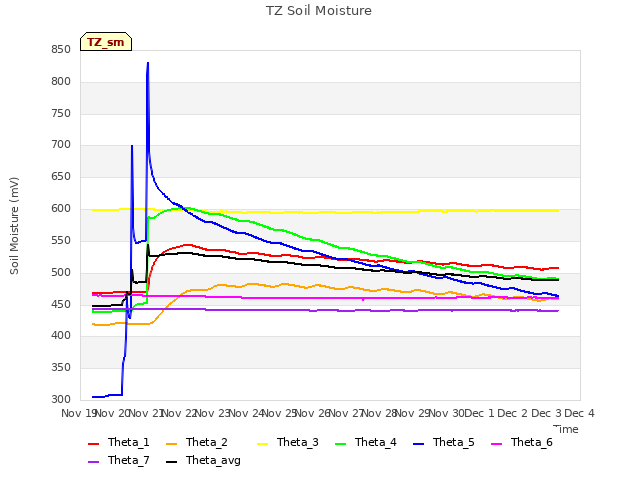Screen dimensions: 640x480
Task: Click the purple Theta_7 legend color marker
Action: click(x=93, y=462)
